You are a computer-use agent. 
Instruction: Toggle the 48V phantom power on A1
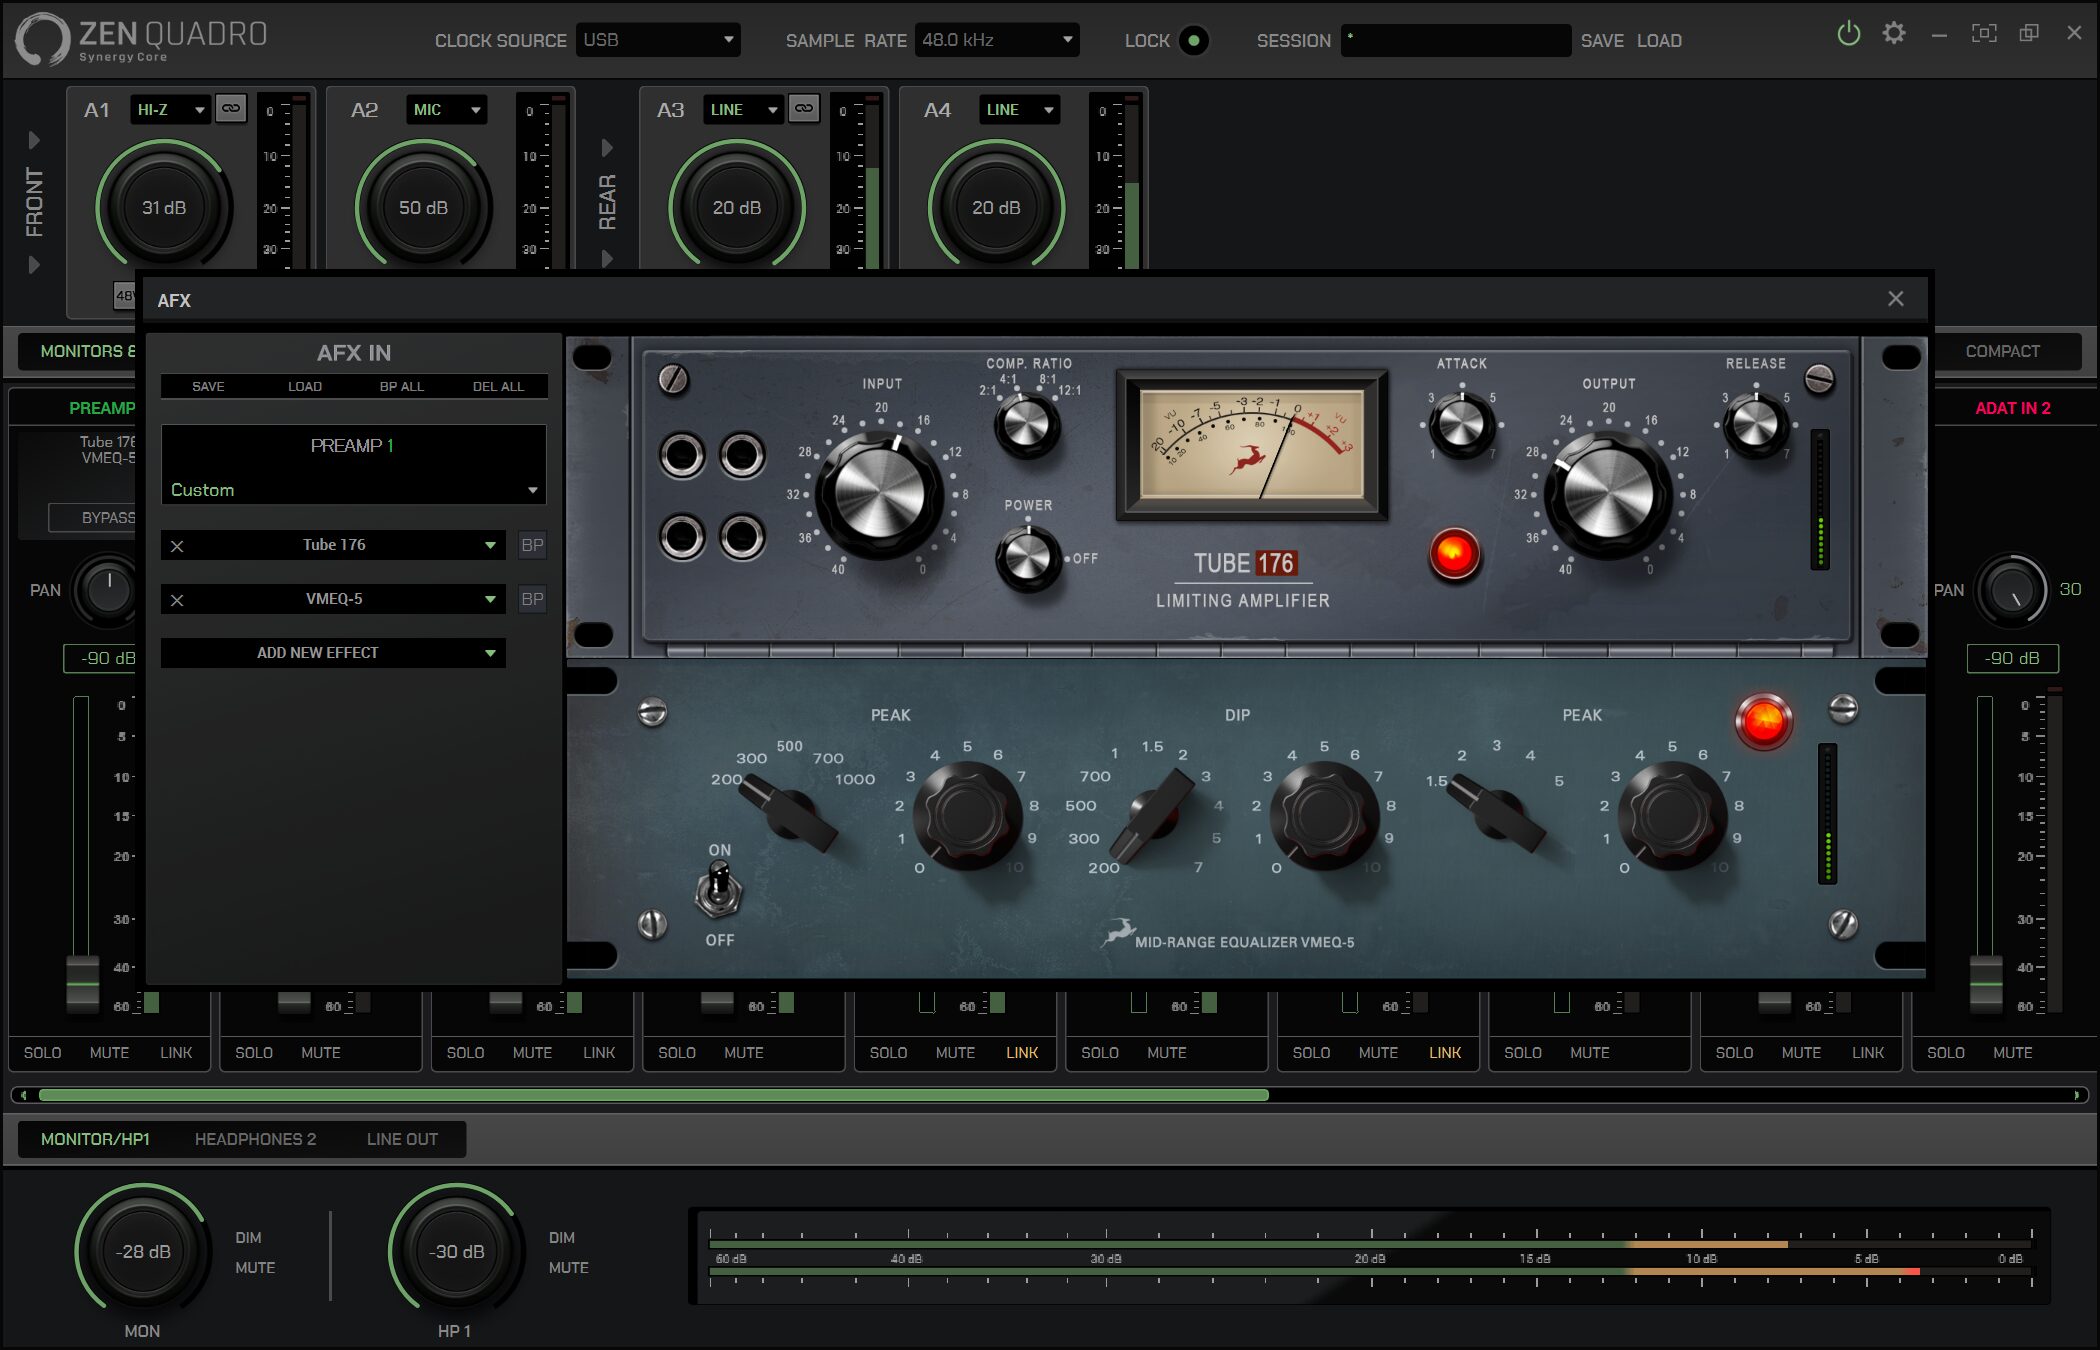(x=125, y=295)
